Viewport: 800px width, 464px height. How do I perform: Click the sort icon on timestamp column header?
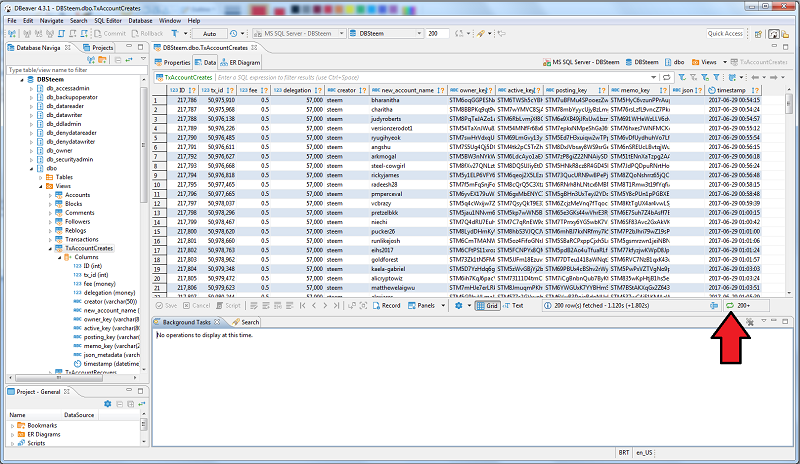pyautogui.click(x=756, y=90)
